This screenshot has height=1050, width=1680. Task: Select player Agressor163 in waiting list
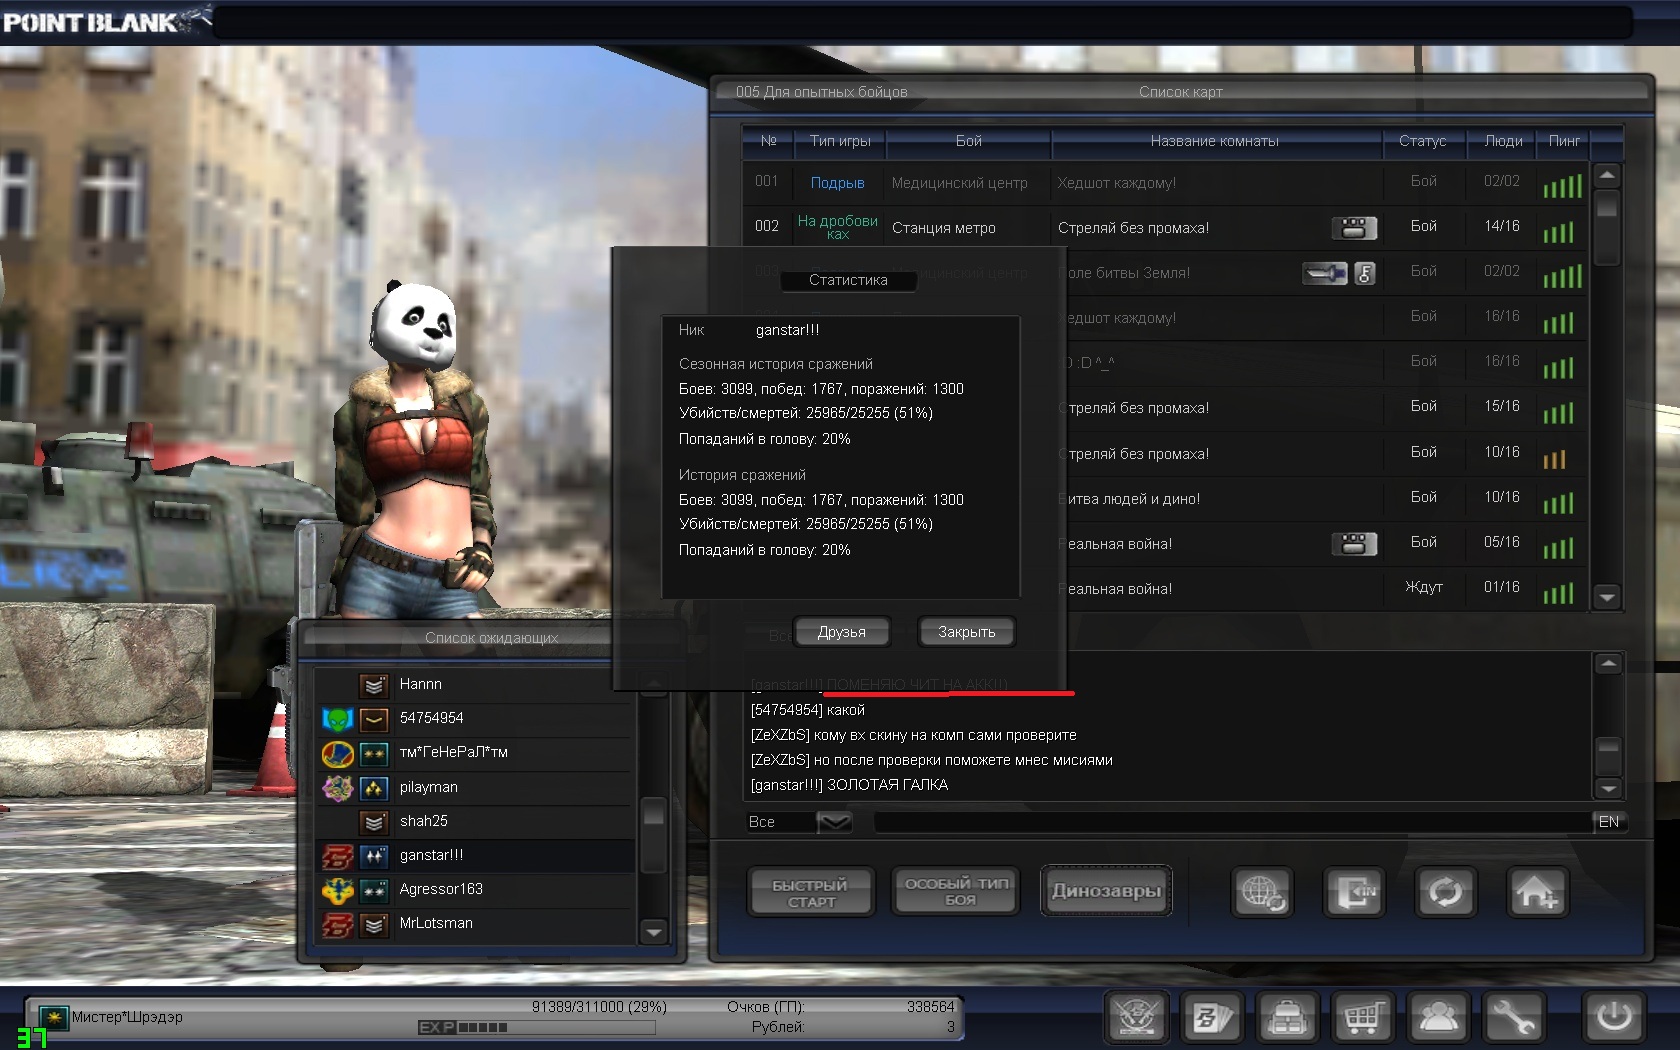pyautogui.click(x=476, y=890)
